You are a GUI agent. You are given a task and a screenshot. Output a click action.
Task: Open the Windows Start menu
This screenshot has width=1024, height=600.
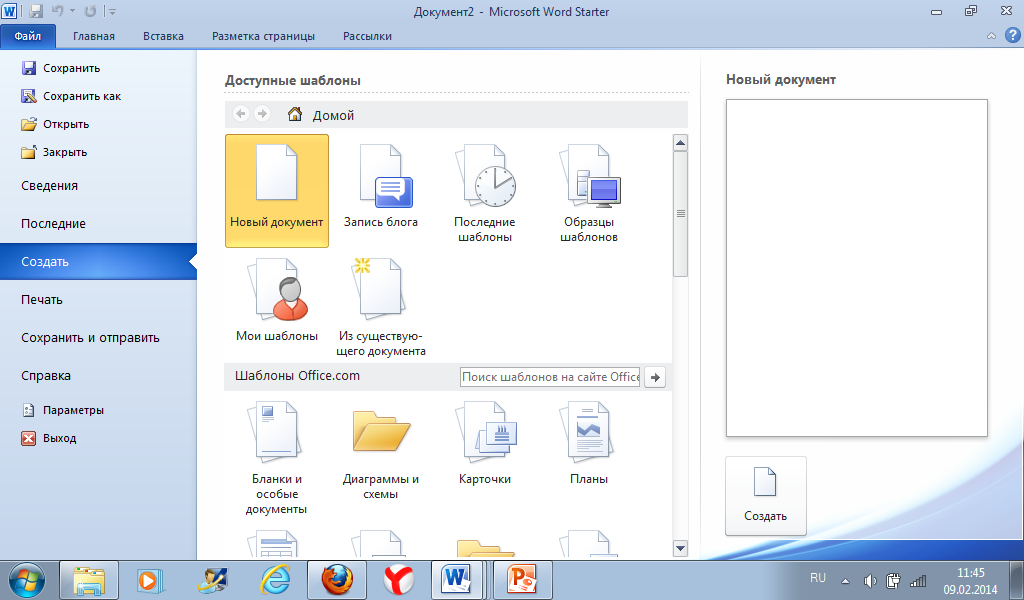click(27, 580)
